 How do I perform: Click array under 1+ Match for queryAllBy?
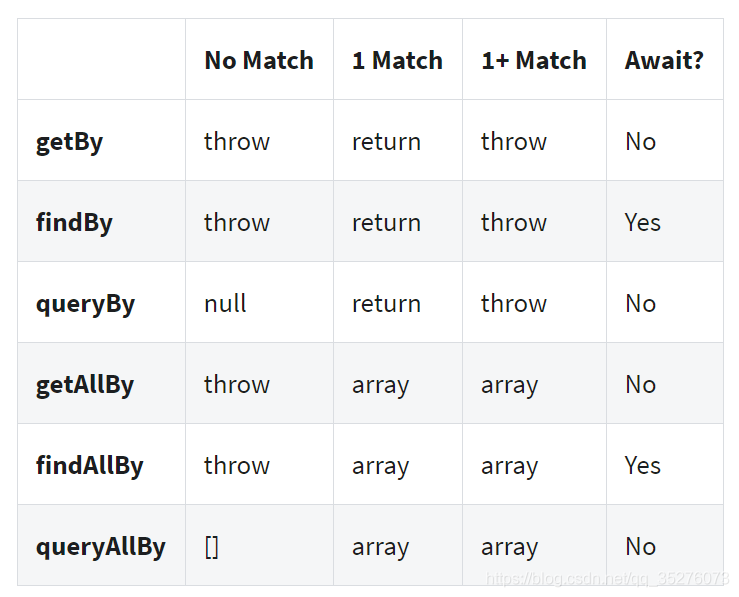point(509,547)
